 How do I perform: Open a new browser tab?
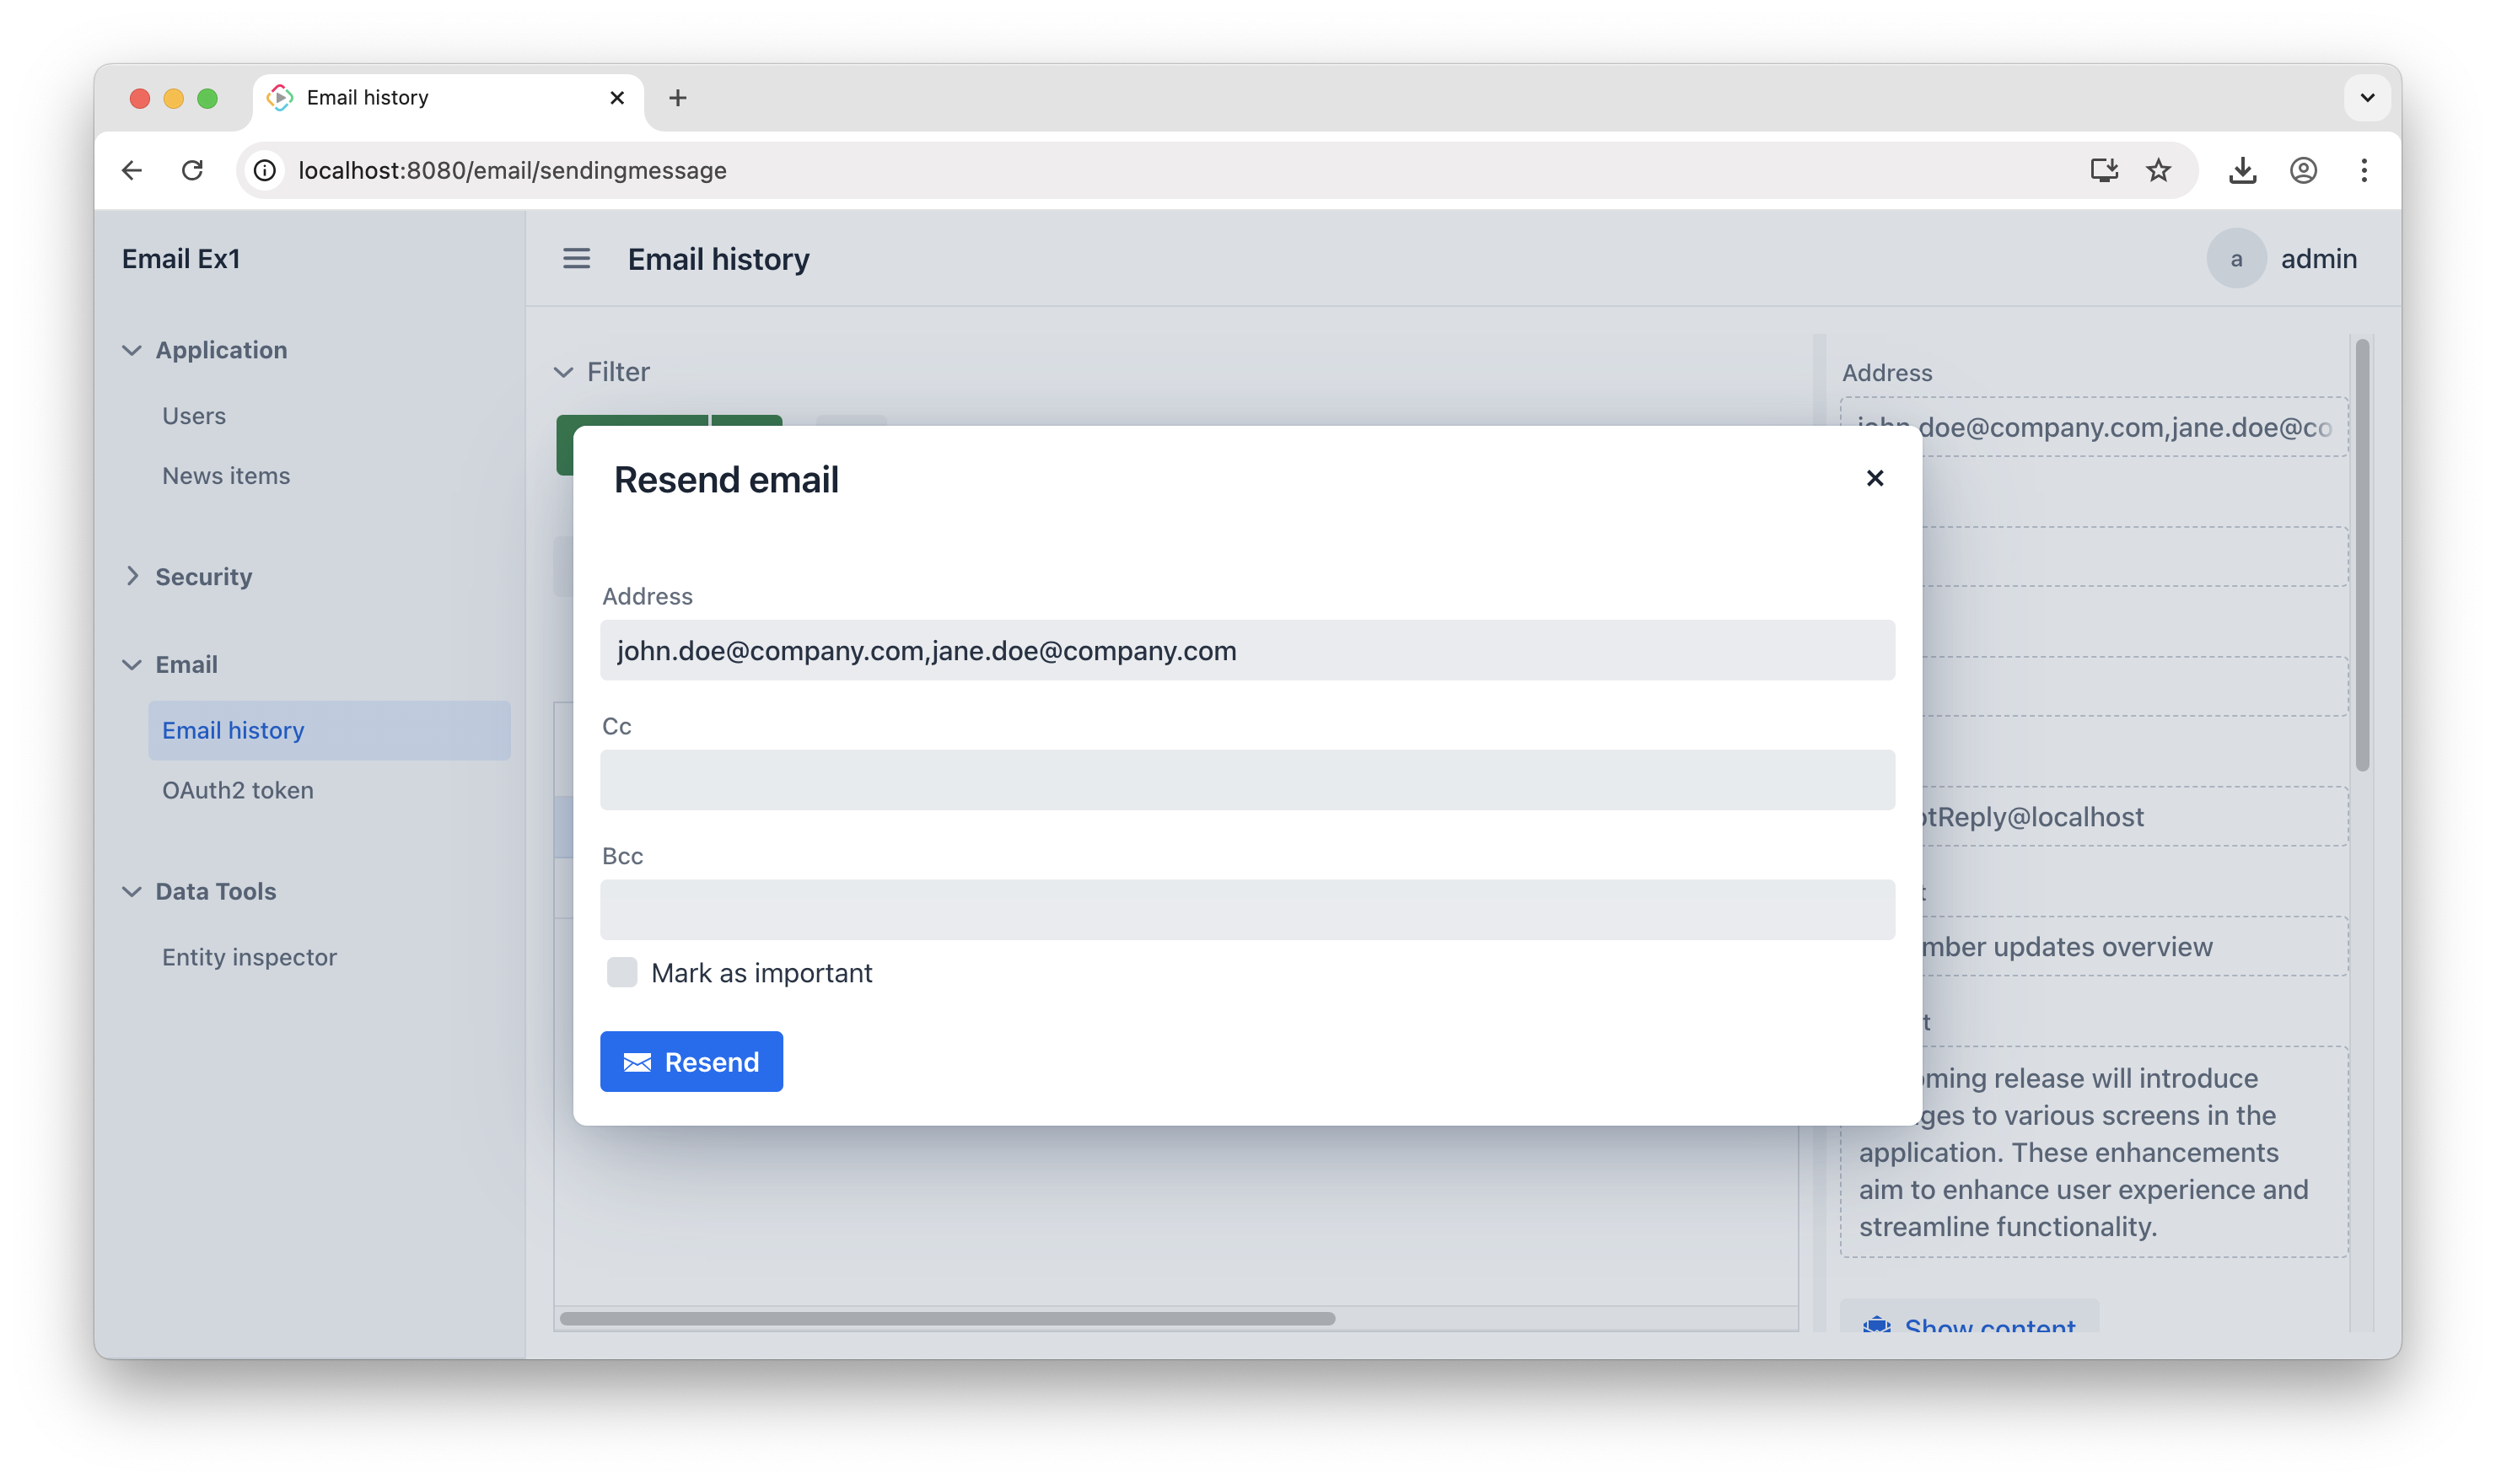[677, 98]
